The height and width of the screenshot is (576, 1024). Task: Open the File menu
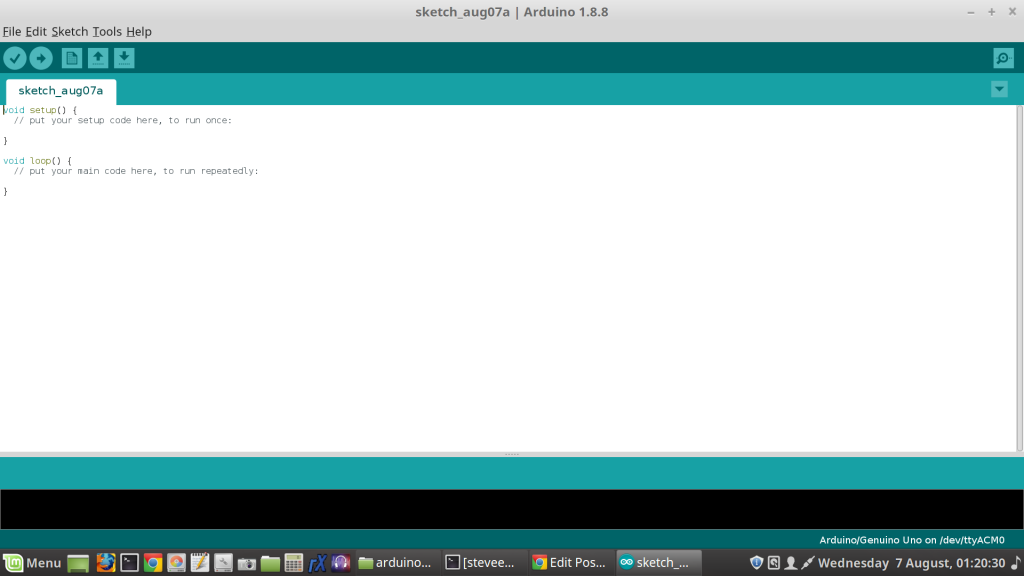[12, 31]
